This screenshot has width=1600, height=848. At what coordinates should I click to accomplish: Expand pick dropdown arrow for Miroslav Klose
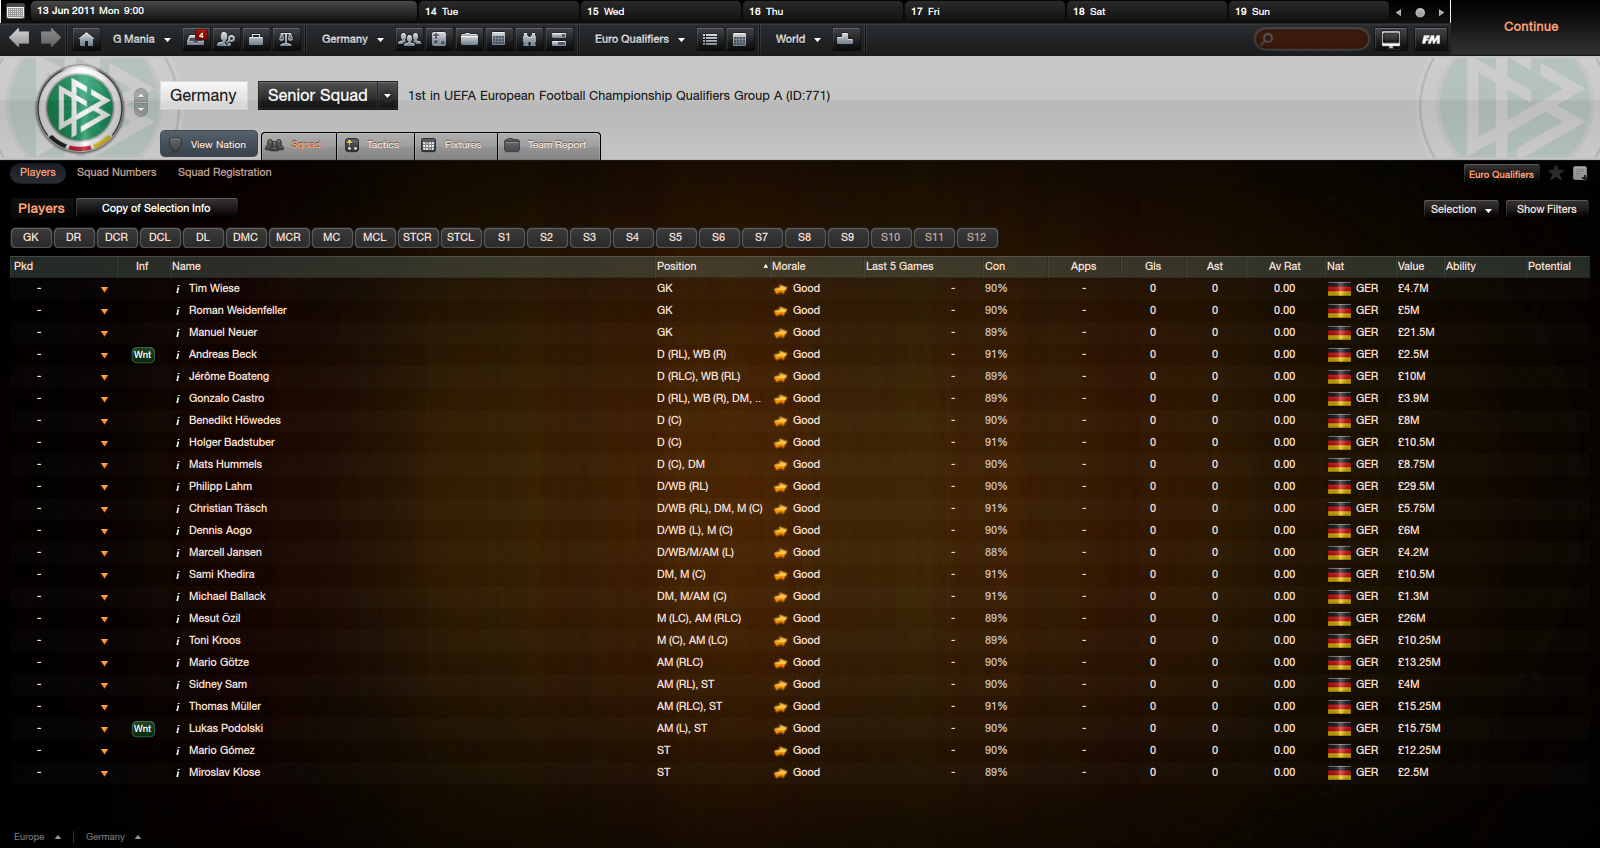104,773
